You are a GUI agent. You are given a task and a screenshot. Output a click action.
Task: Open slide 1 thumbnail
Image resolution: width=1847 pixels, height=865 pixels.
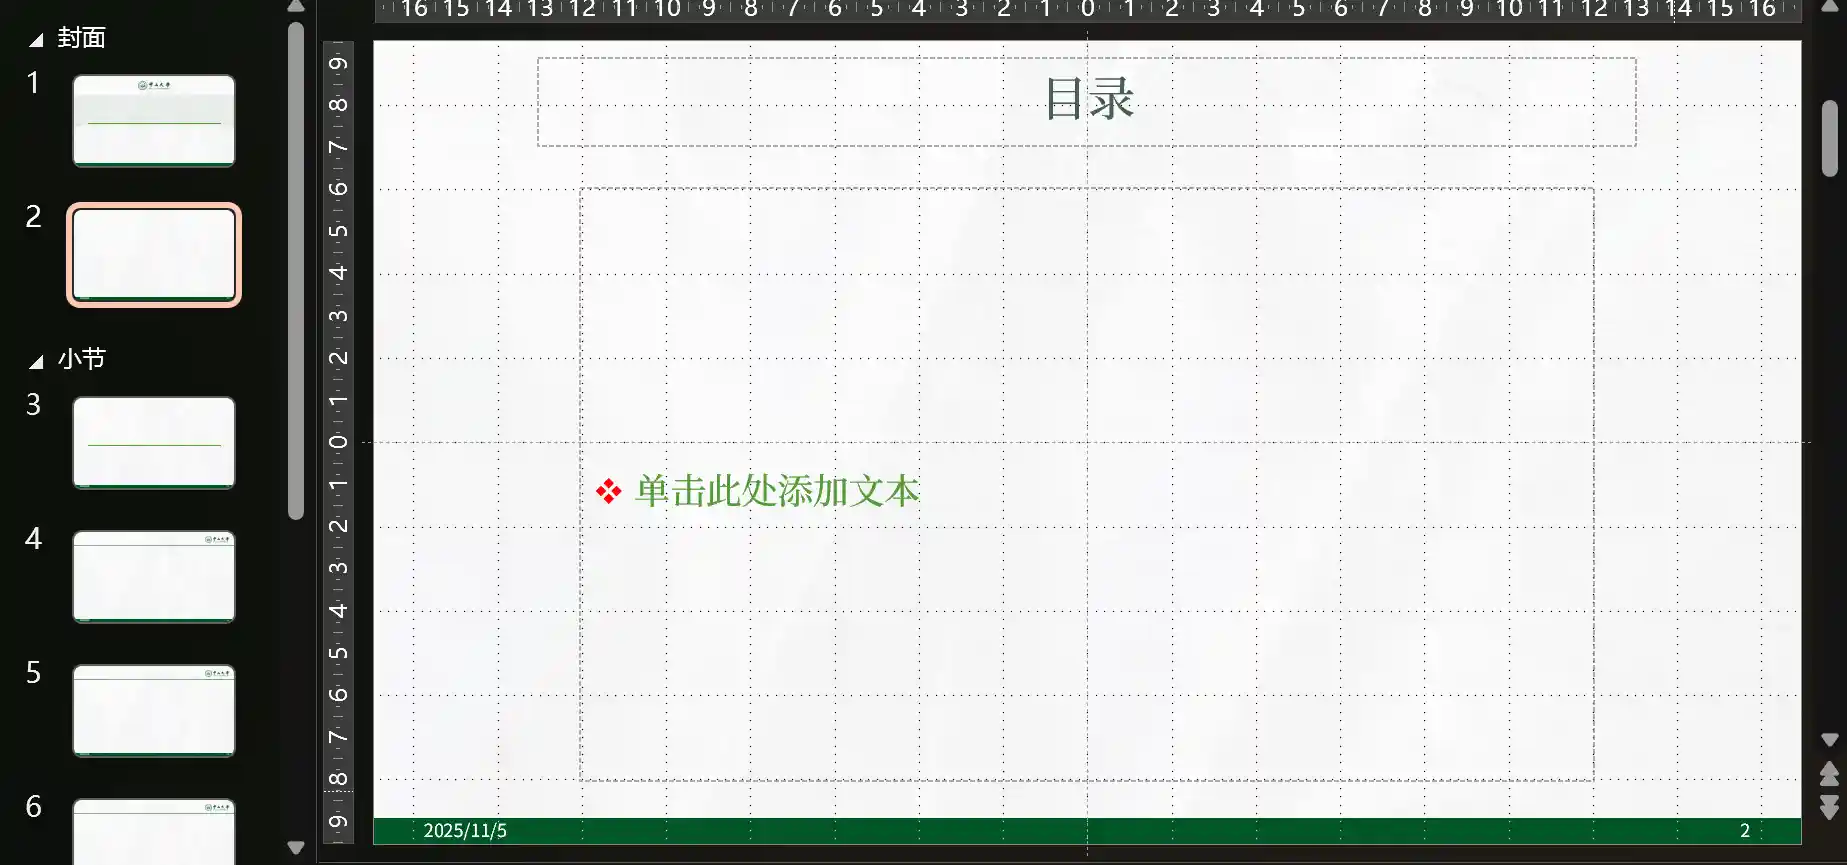click(x=154, y=120)
